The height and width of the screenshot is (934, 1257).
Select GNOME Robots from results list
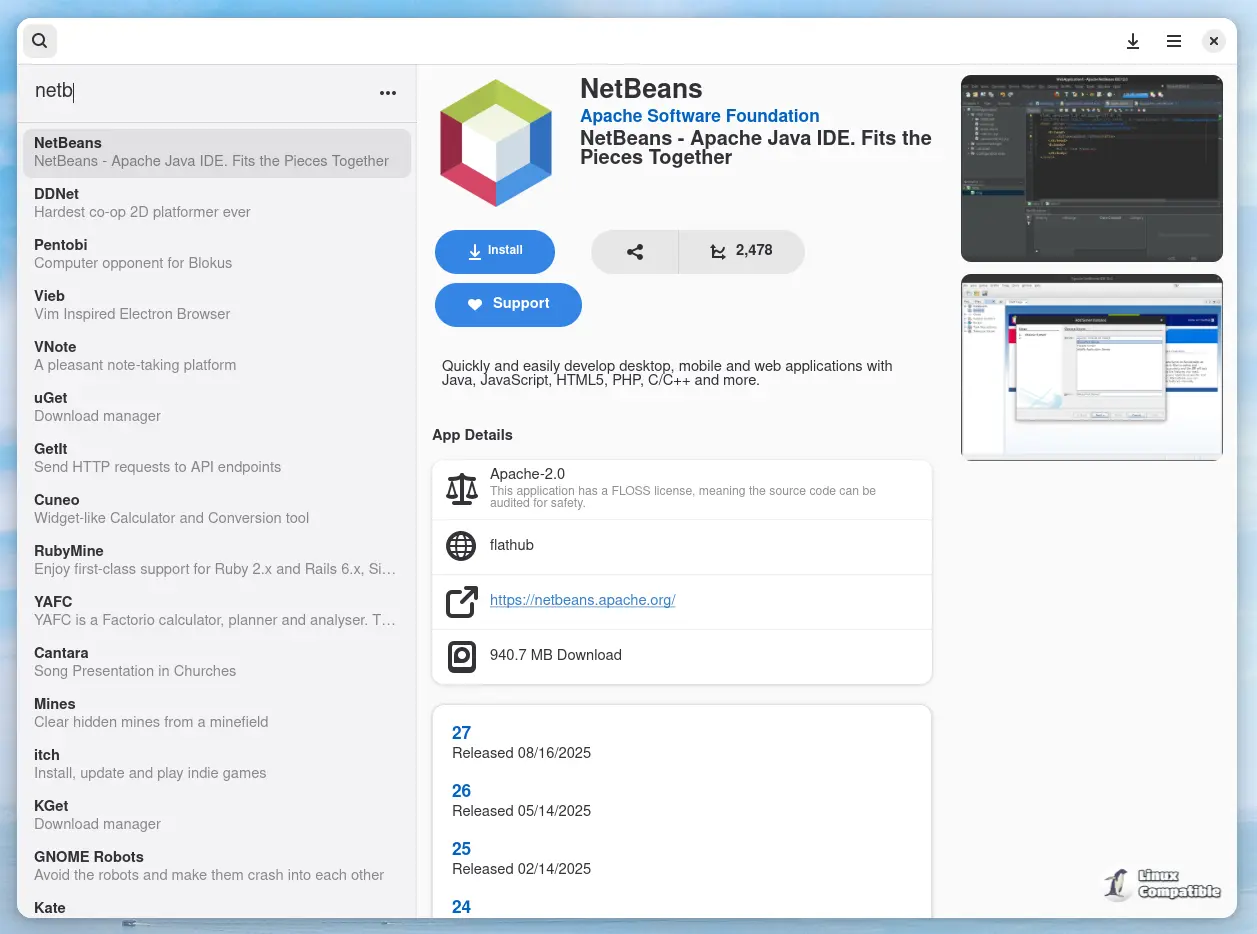[216, 866]
